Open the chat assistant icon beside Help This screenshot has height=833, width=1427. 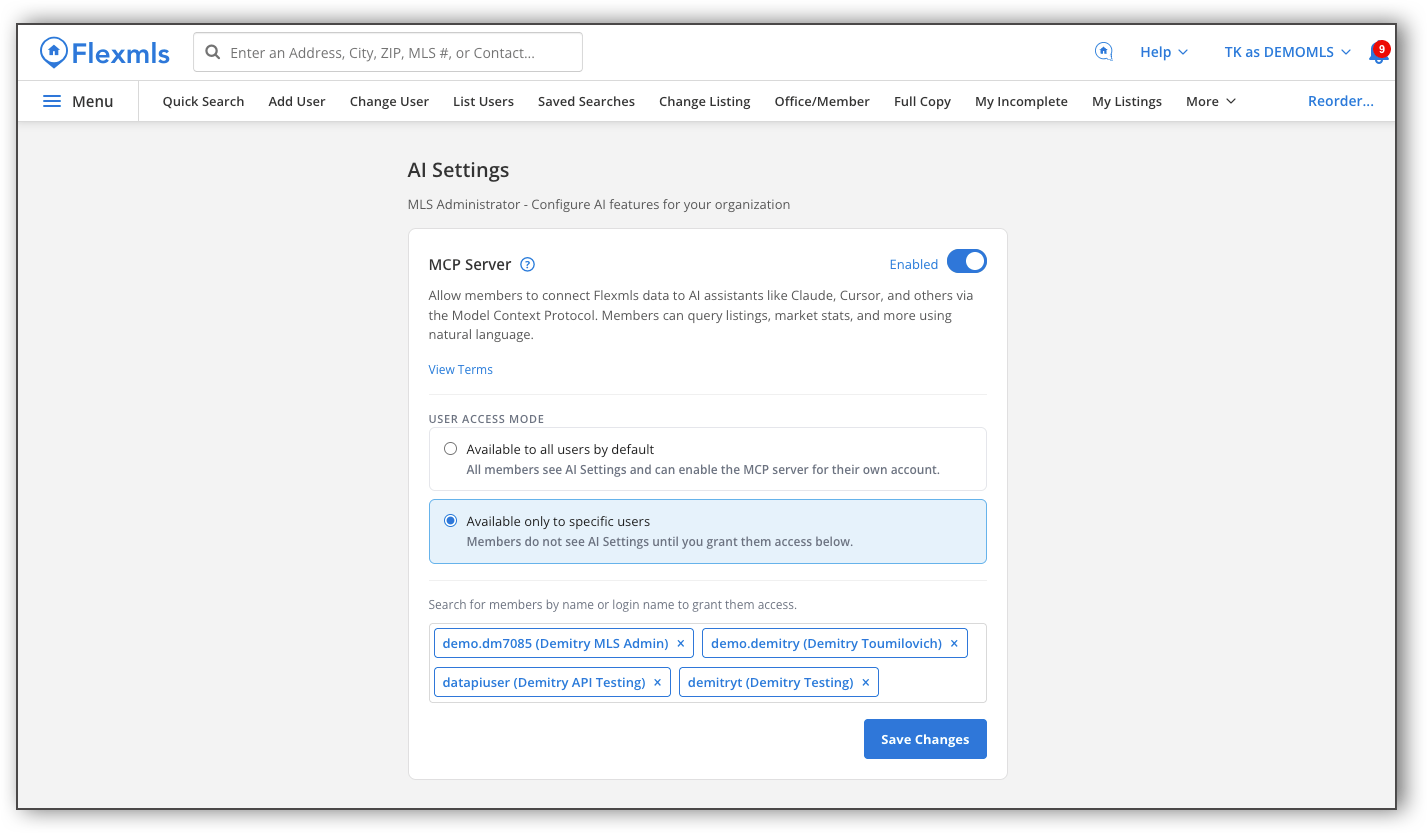[x=1103, y=52]
